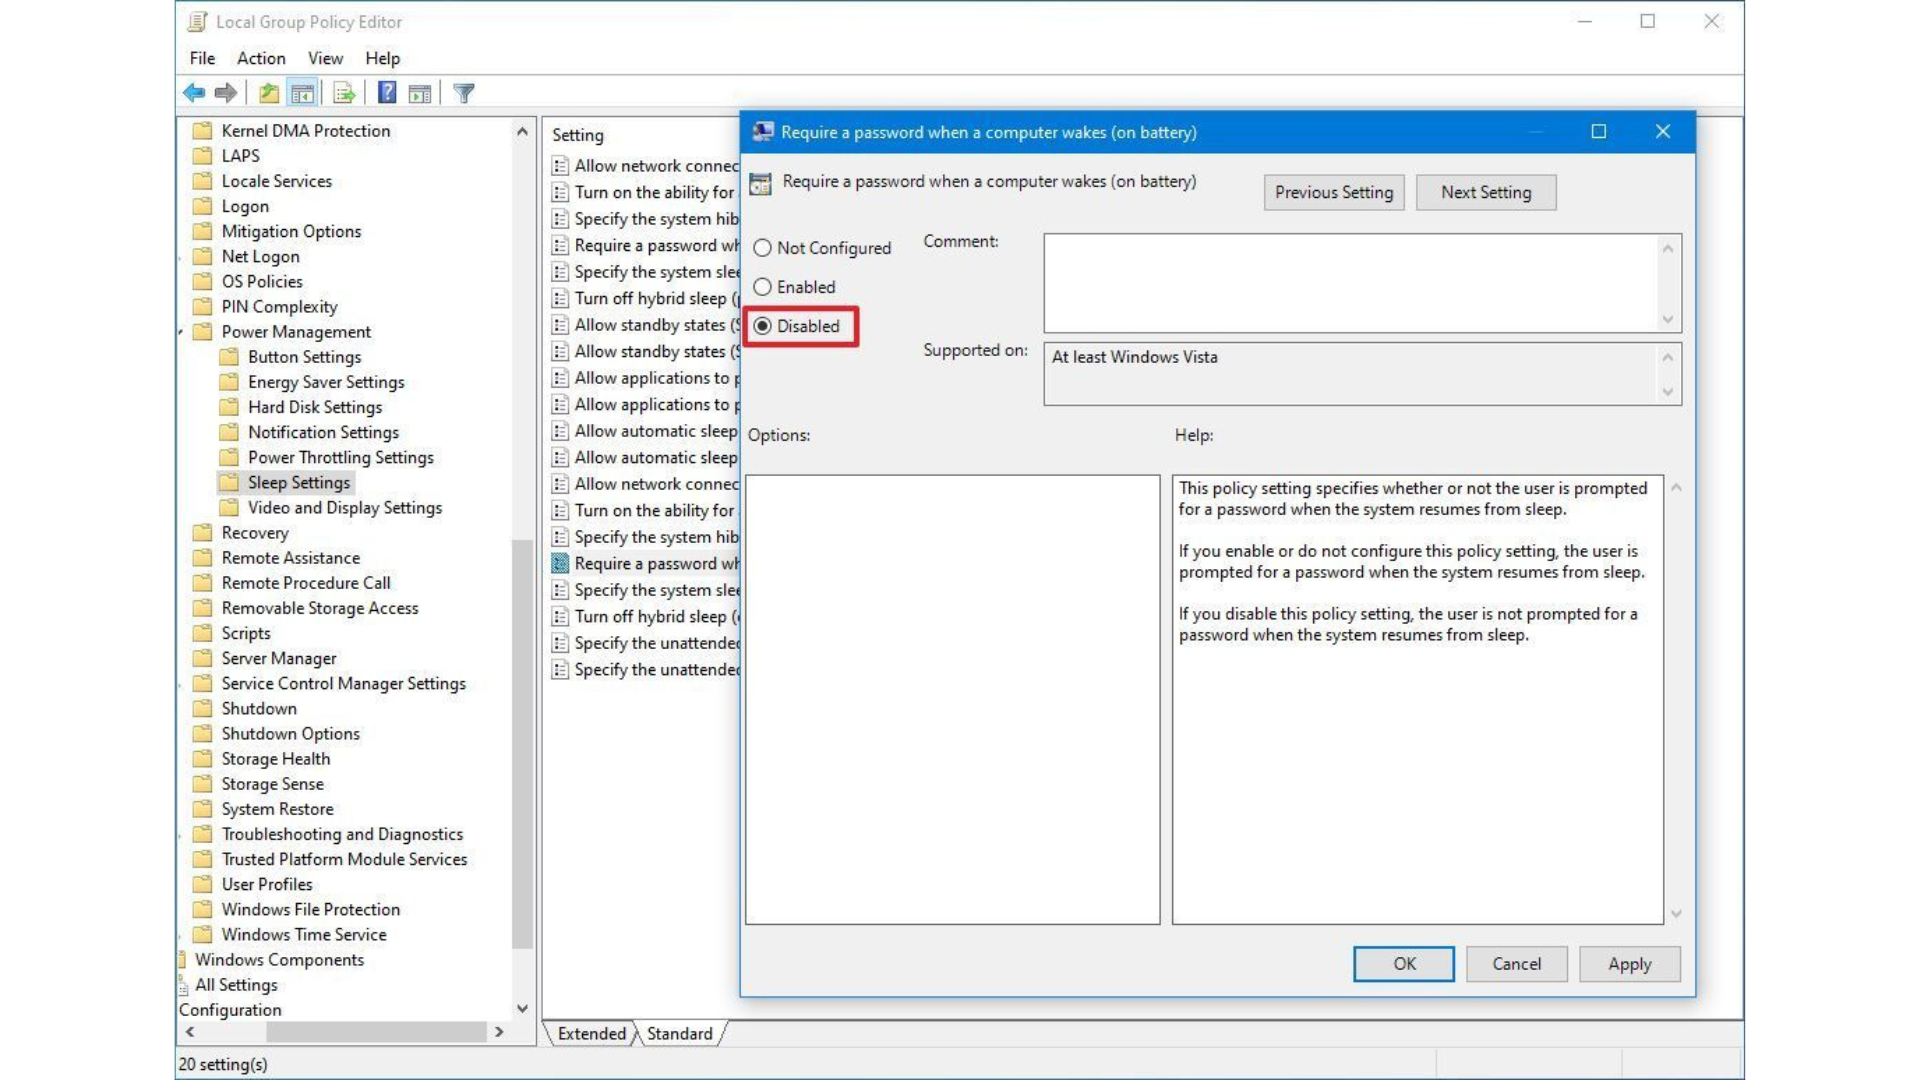Open Help via the question mark icon

tap(387, 93)
